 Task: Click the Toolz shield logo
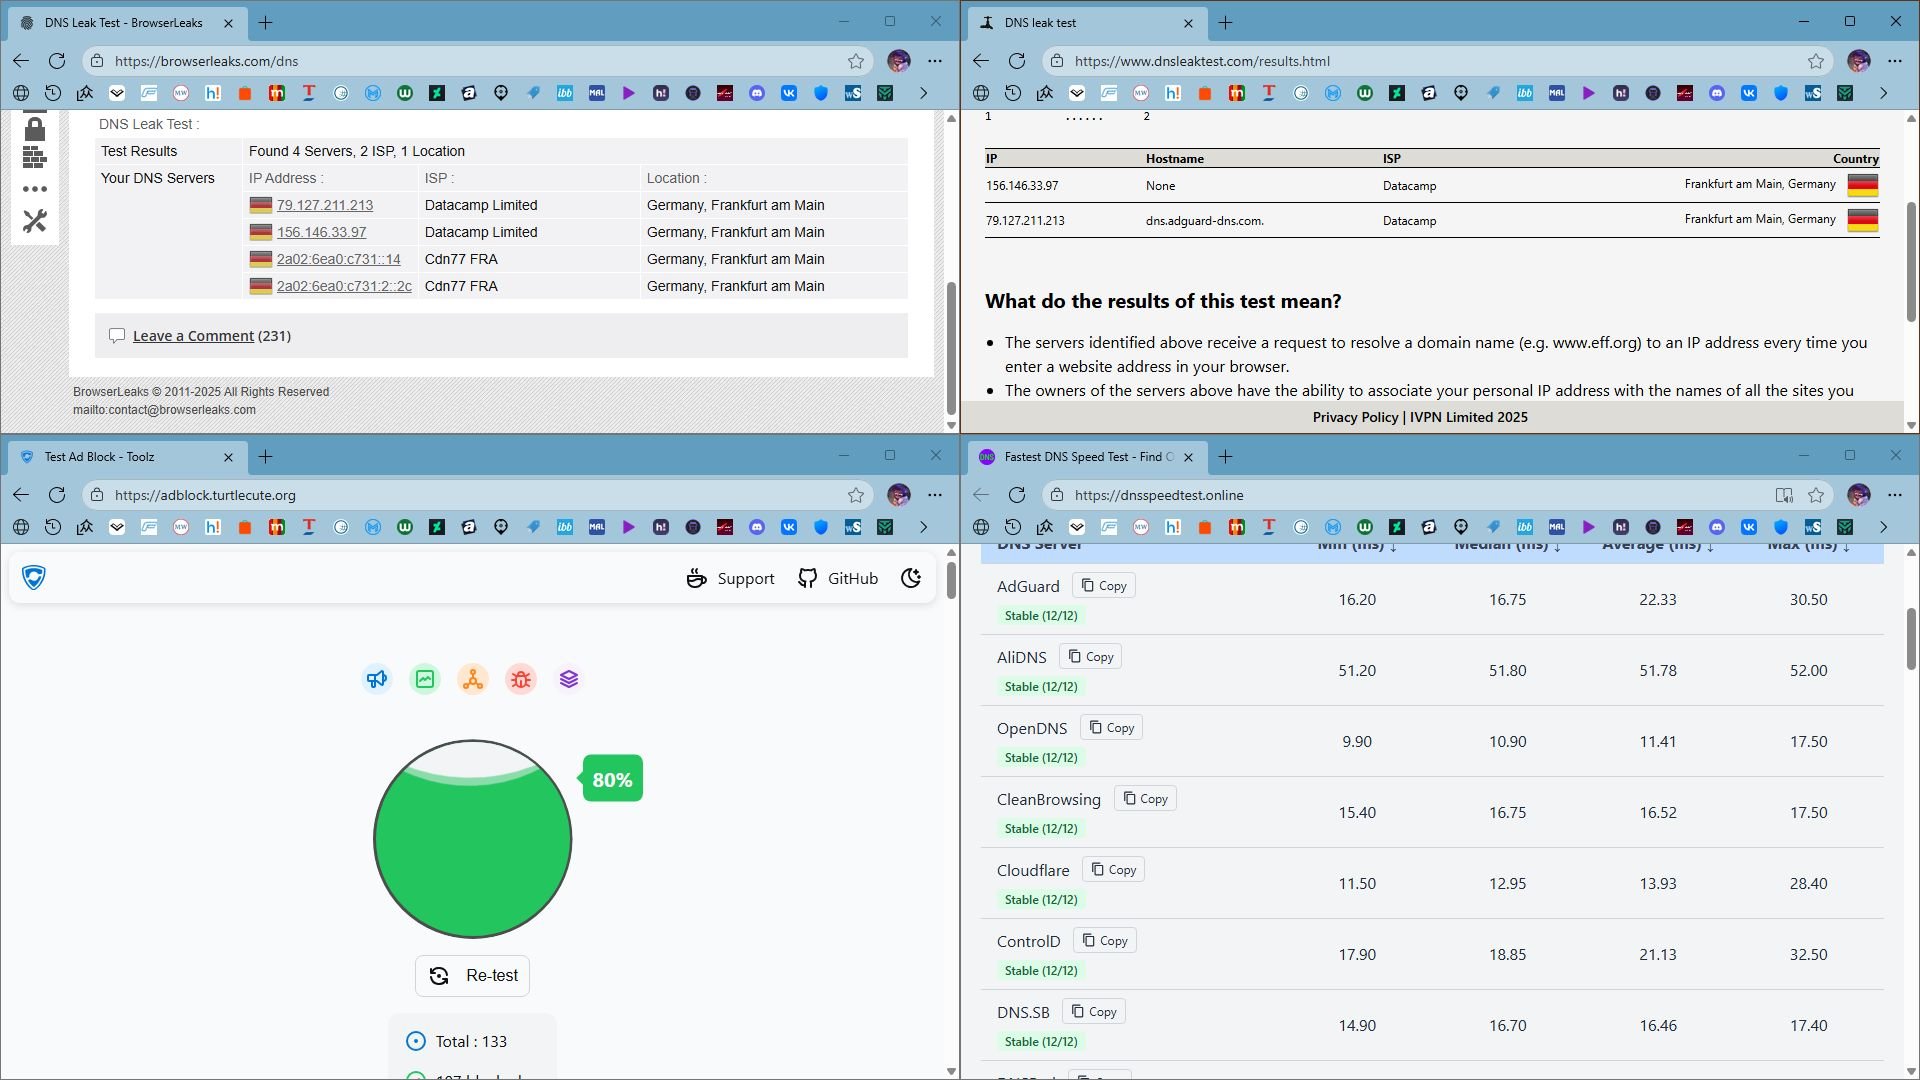point(34,577)
